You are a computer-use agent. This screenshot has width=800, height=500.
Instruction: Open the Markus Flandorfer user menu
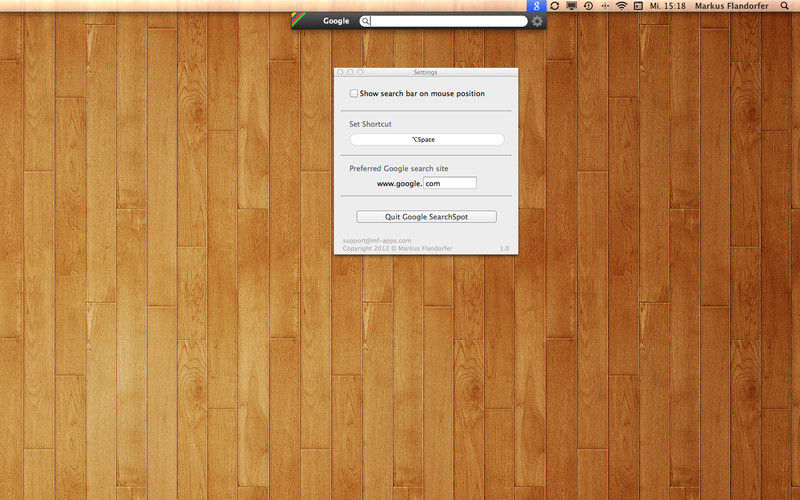pos(732,6)
